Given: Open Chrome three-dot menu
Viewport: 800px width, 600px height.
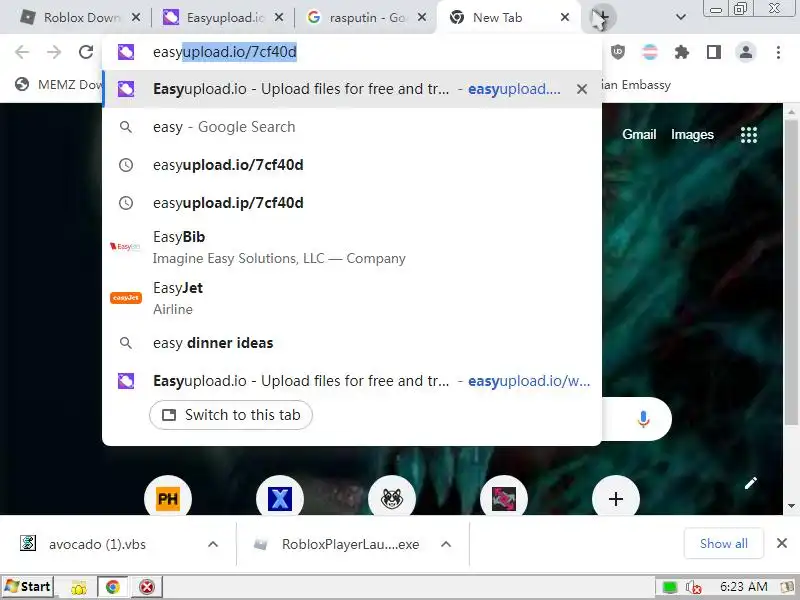Looking at the screenshot, I should [x=778, y=52].
